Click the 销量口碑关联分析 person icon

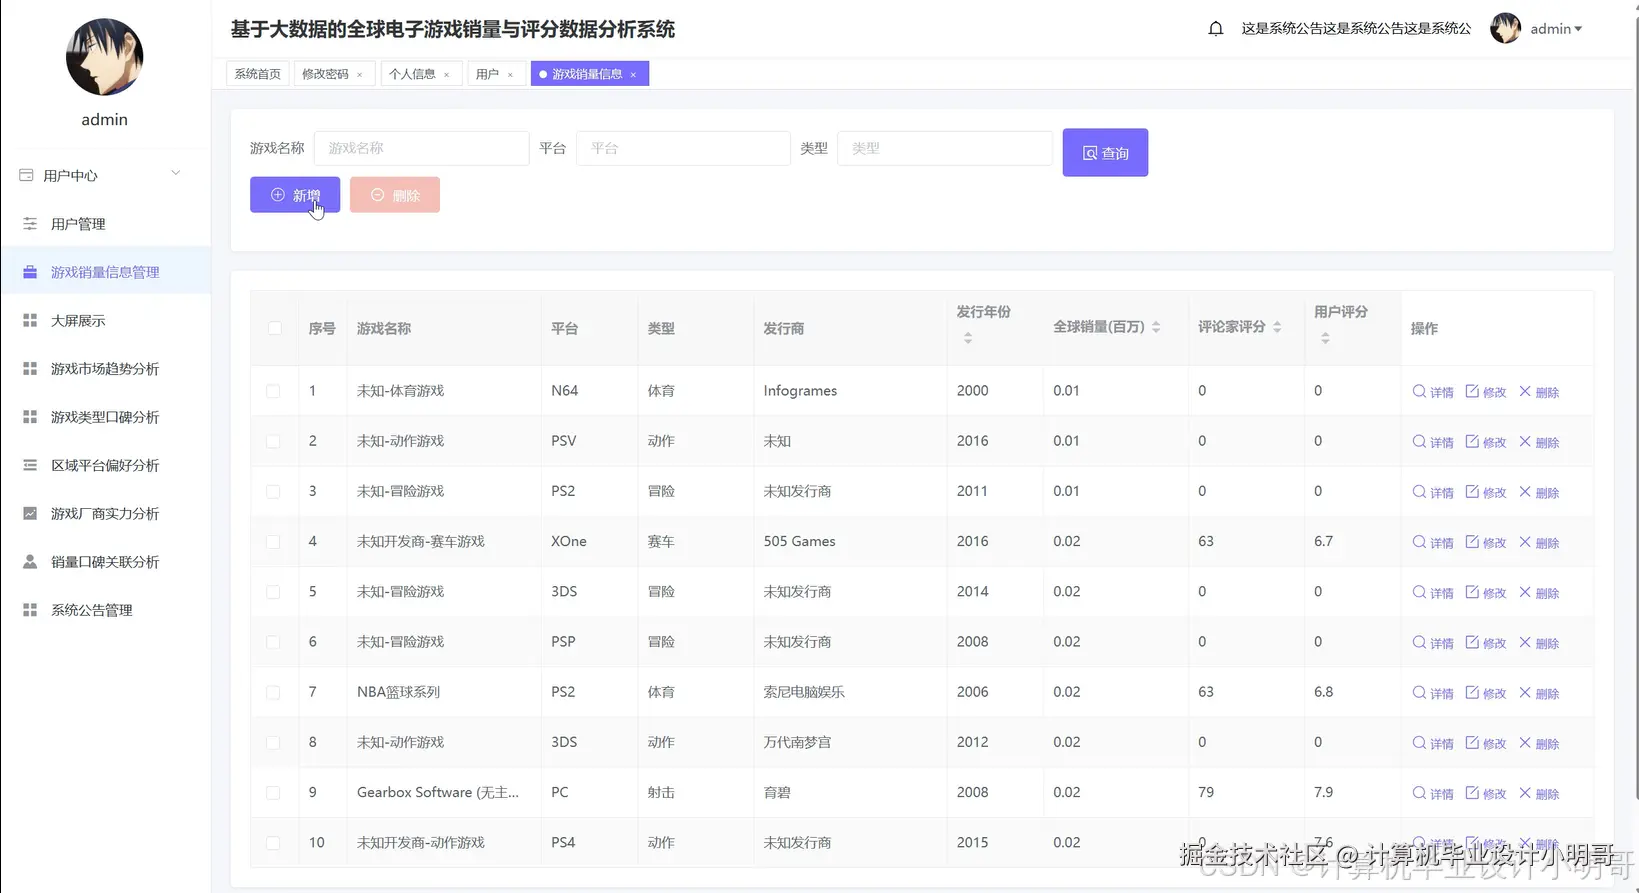pos(30,562)
